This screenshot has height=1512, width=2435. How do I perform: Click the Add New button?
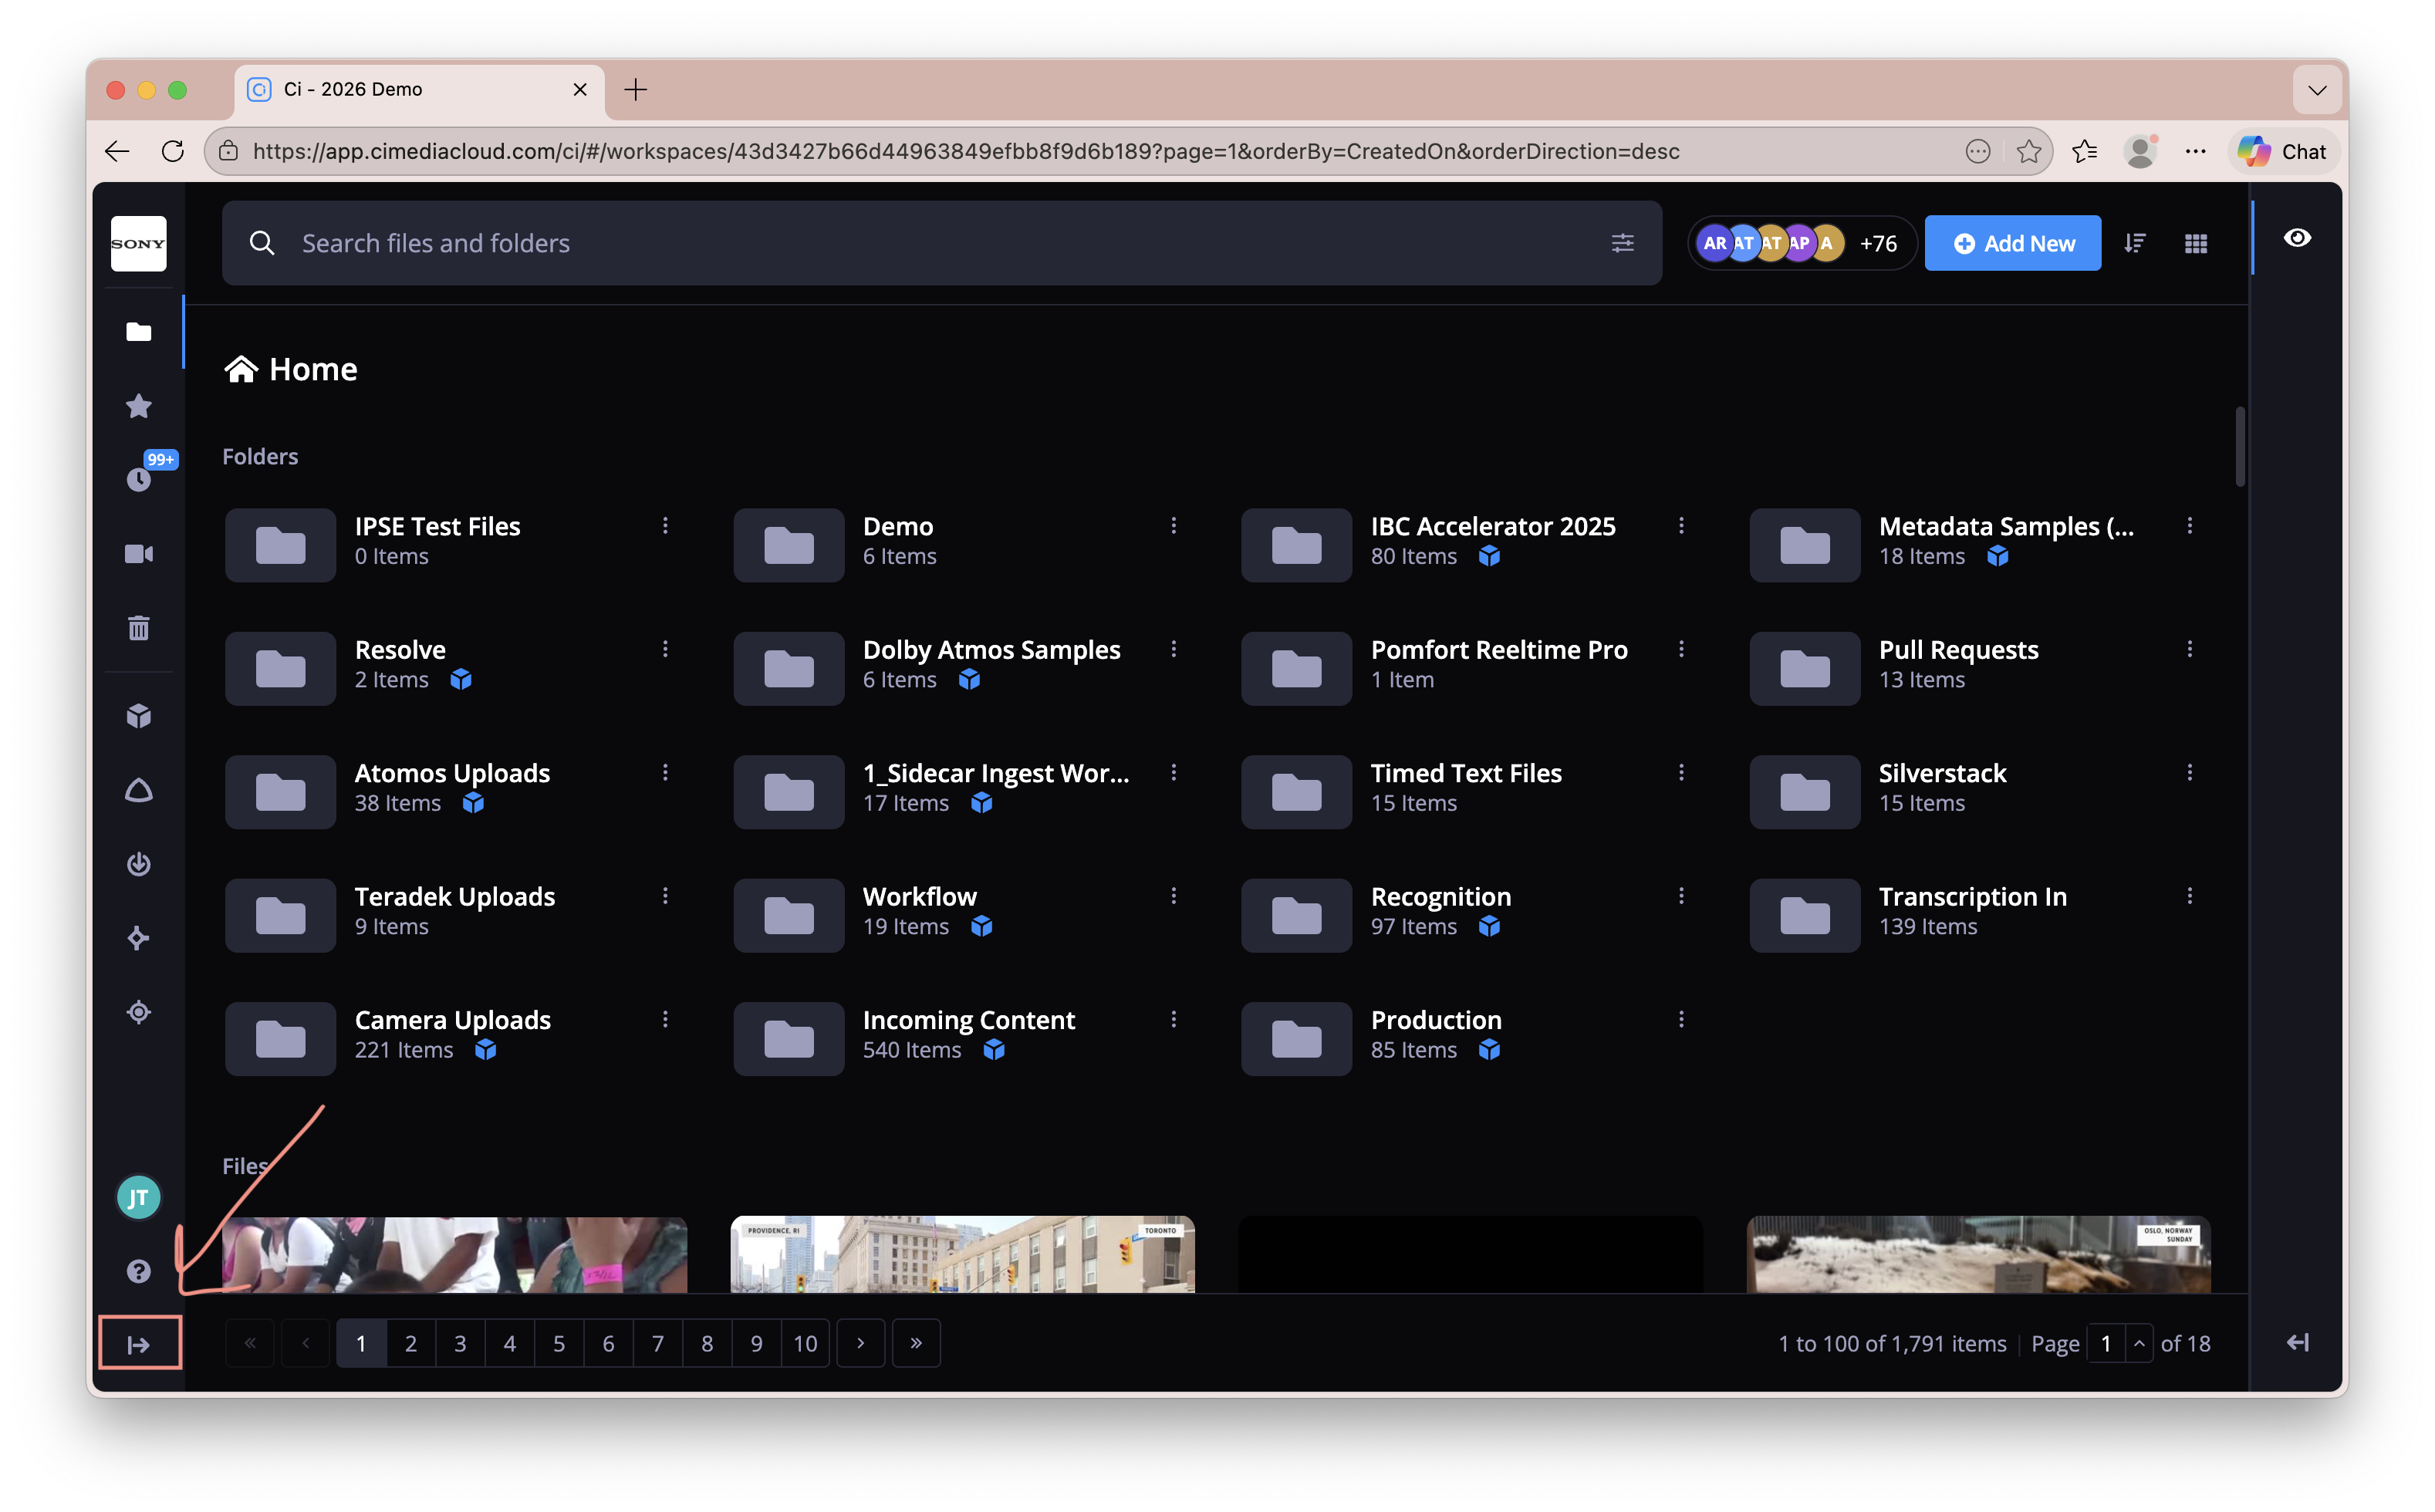2012,243
